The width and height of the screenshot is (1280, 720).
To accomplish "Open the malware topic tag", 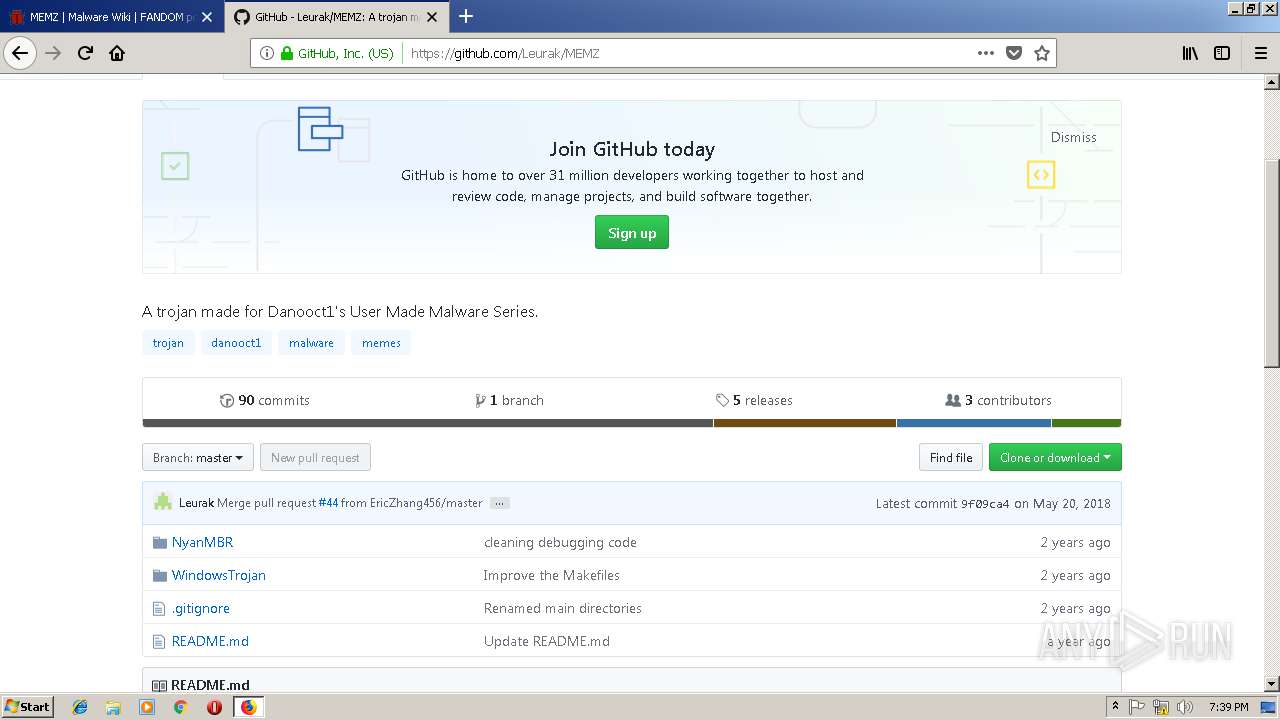I will click(311, 343).
